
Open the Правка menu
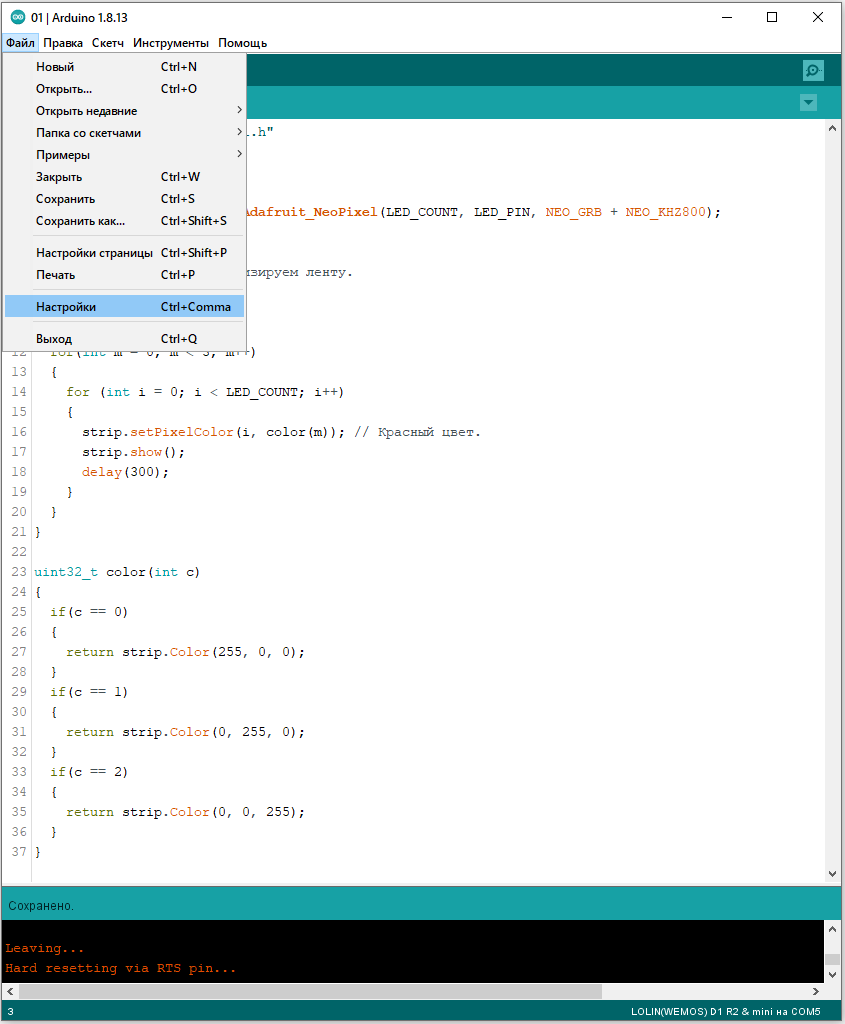tap(63, 43)
